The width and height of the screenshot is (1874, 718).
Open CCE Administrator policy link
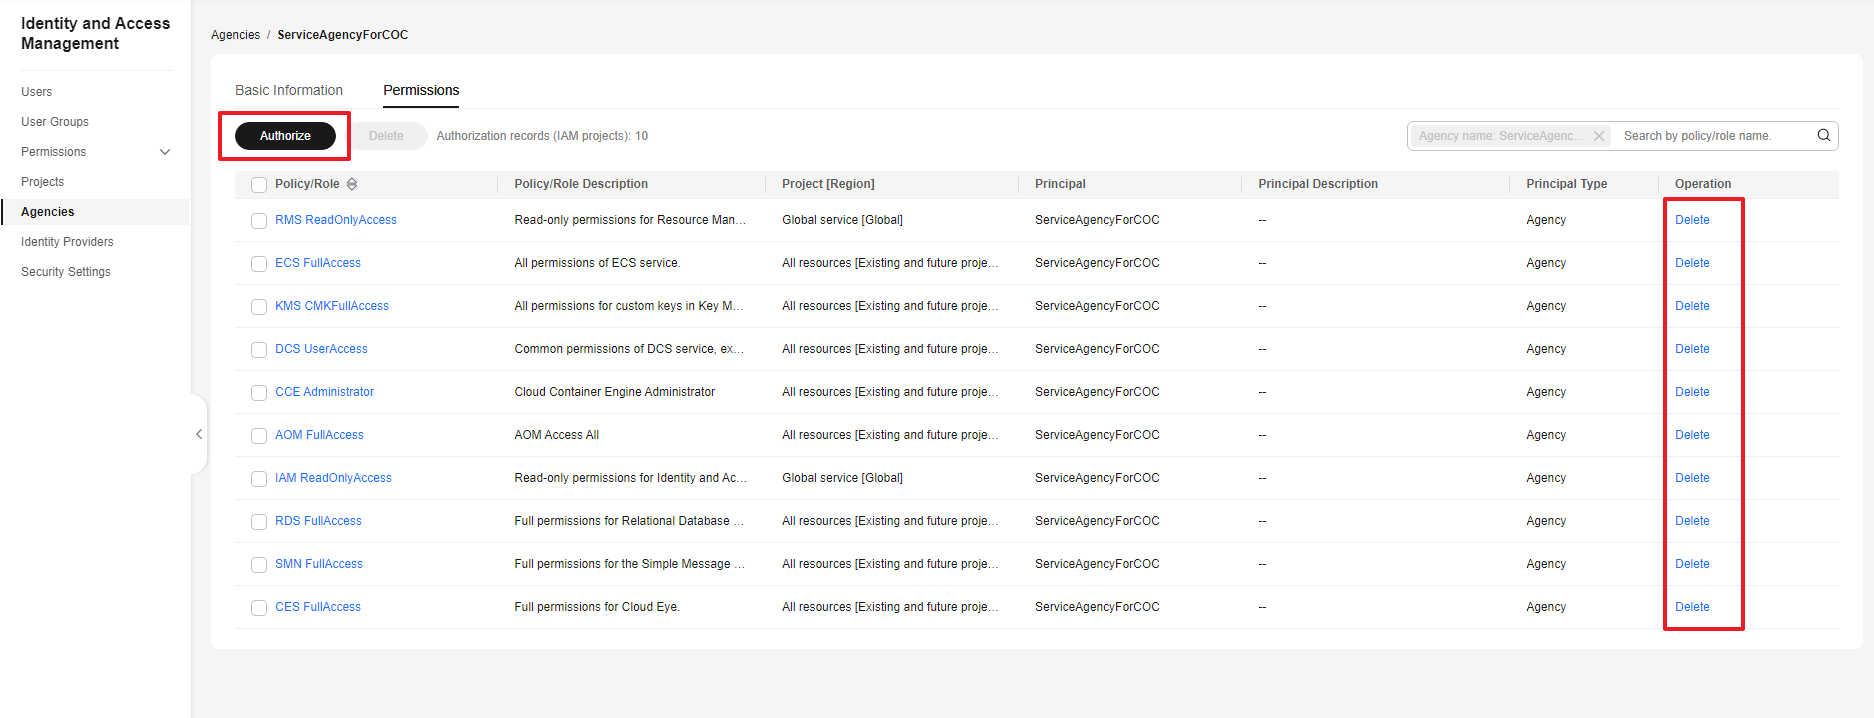pos(324,392)
